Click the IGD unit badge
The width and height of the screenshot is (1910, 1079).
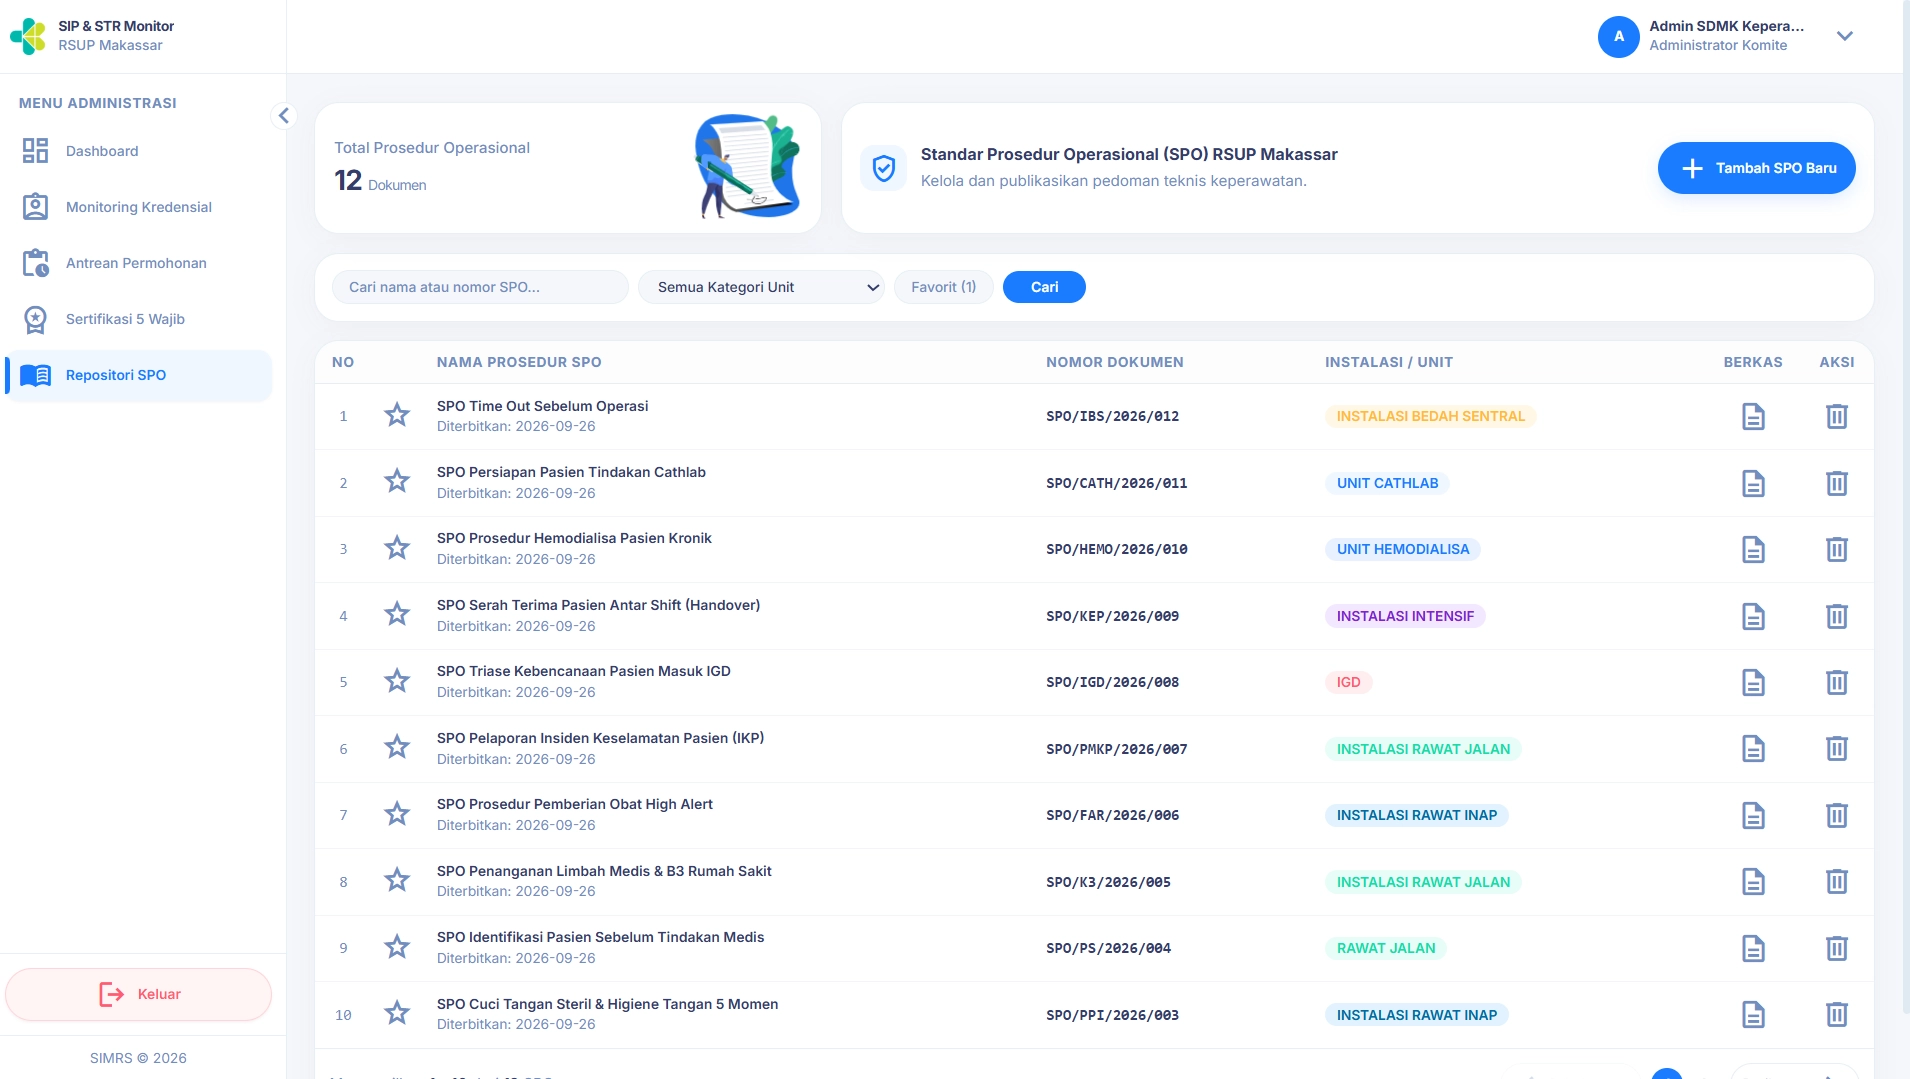coord(1348,682)
